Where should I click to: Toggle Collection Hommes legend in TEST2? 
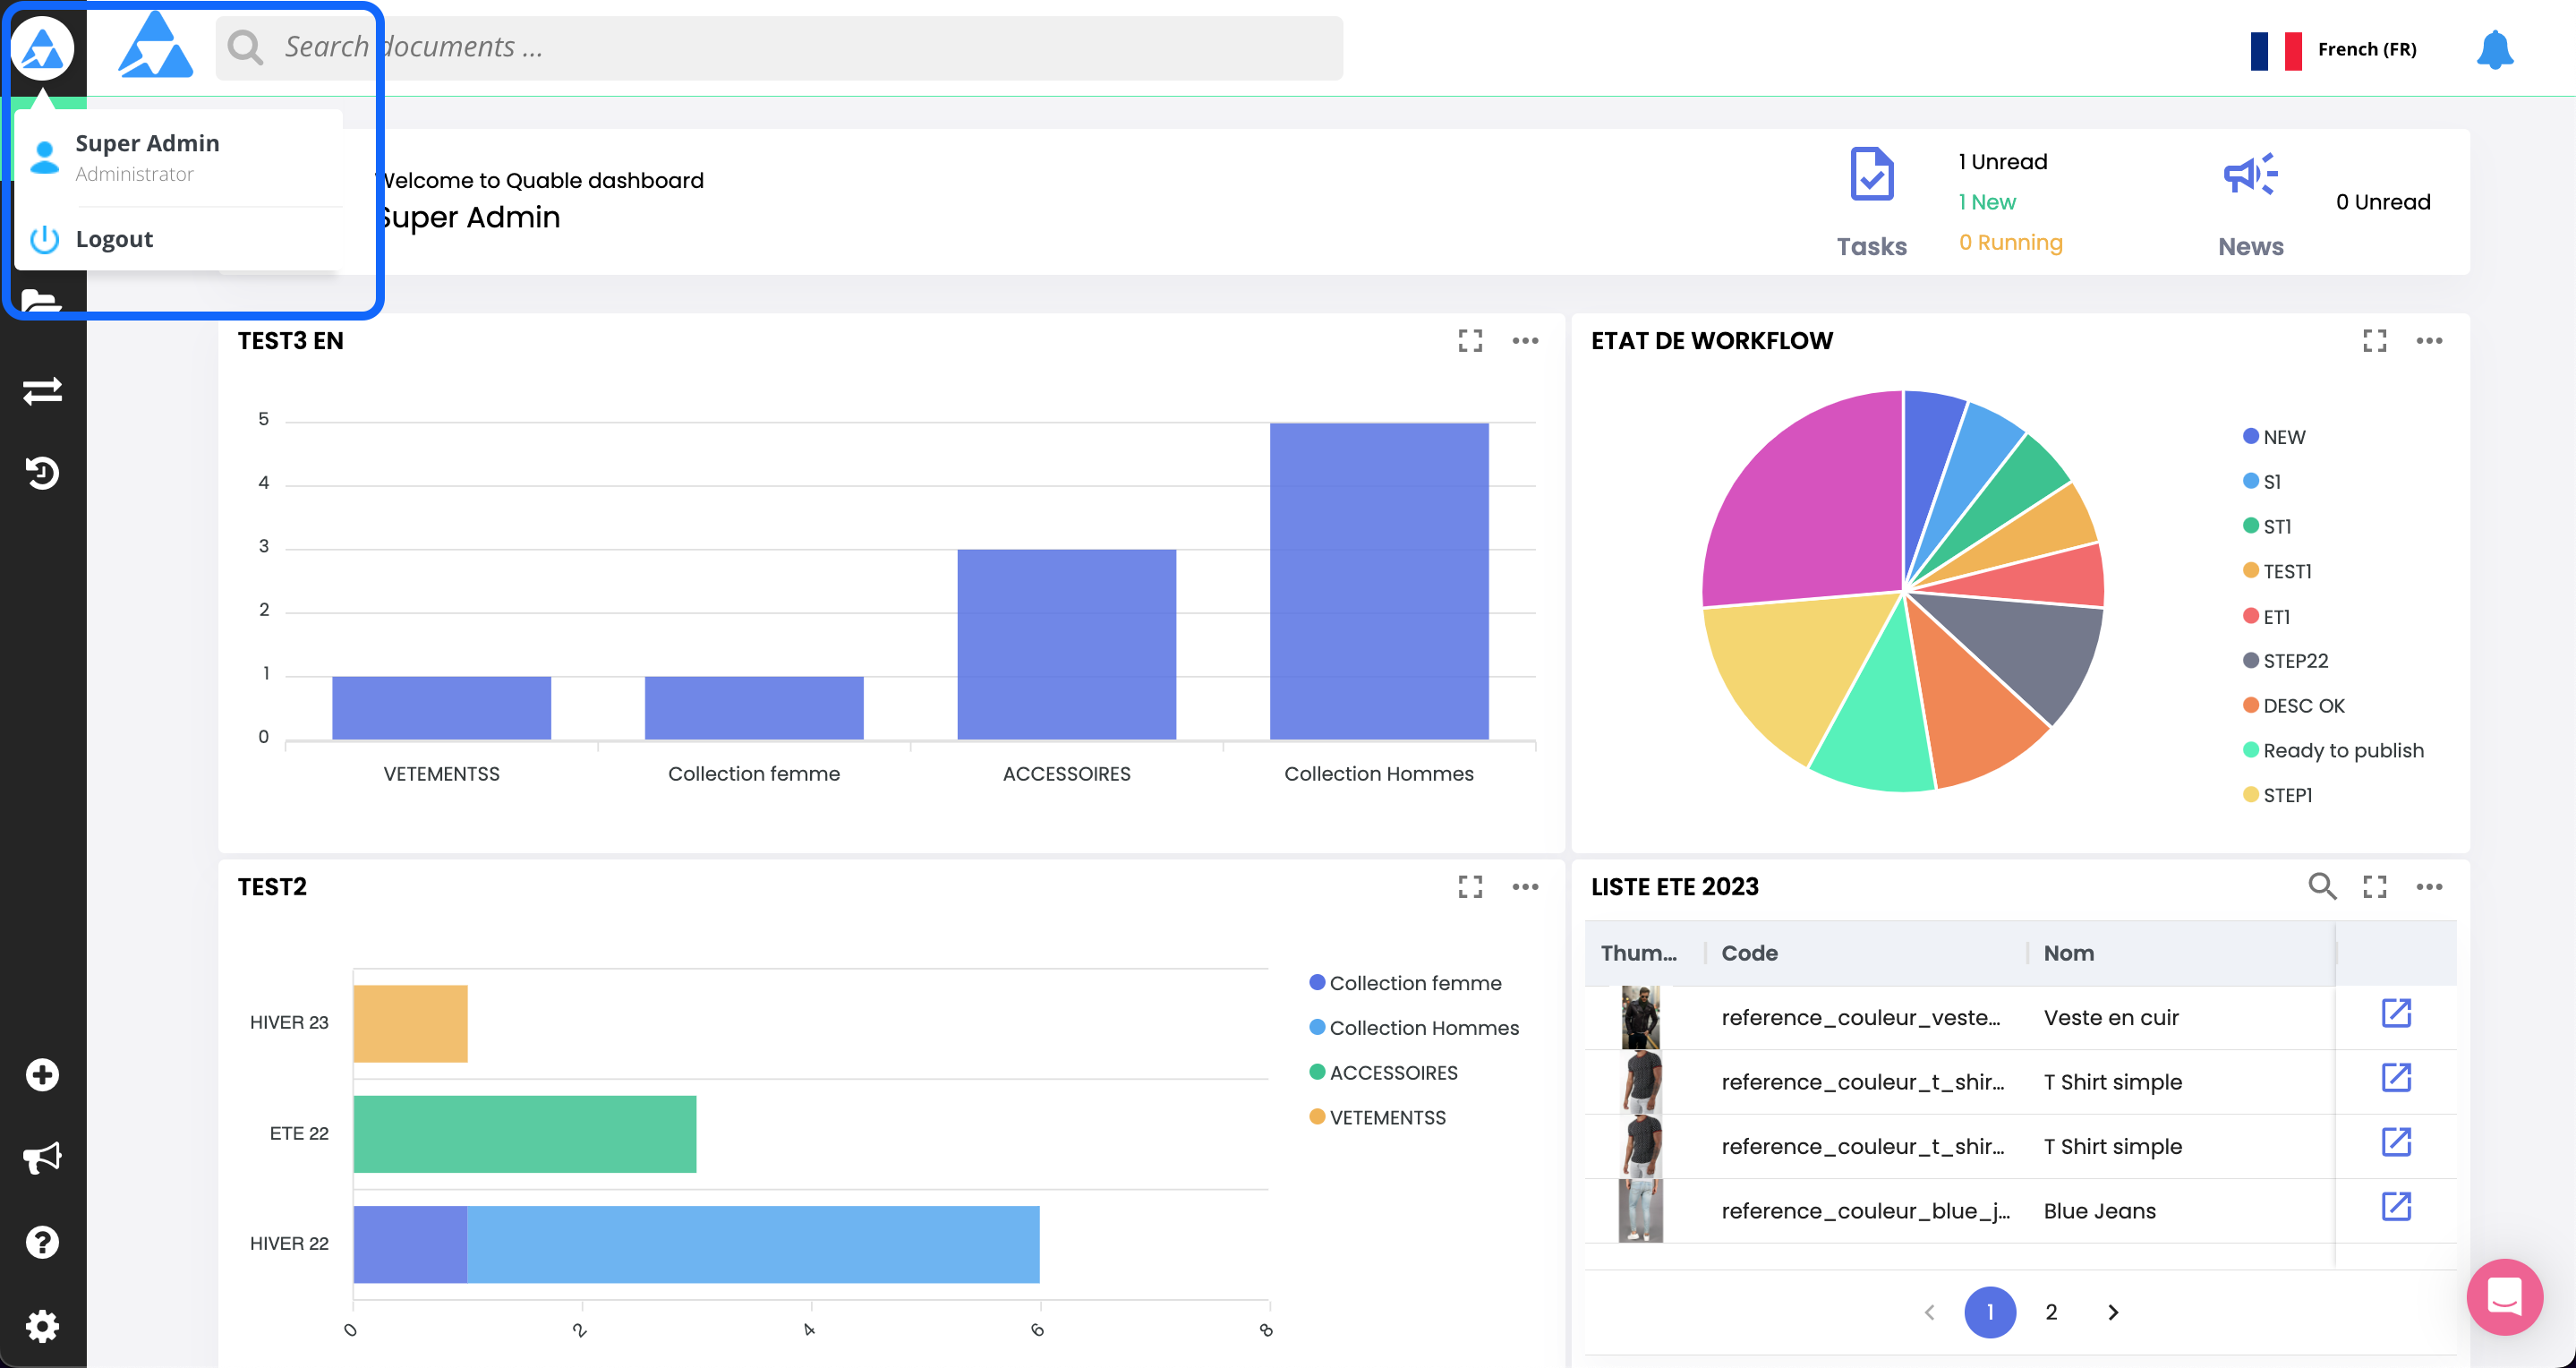tap(1422, 1028)
